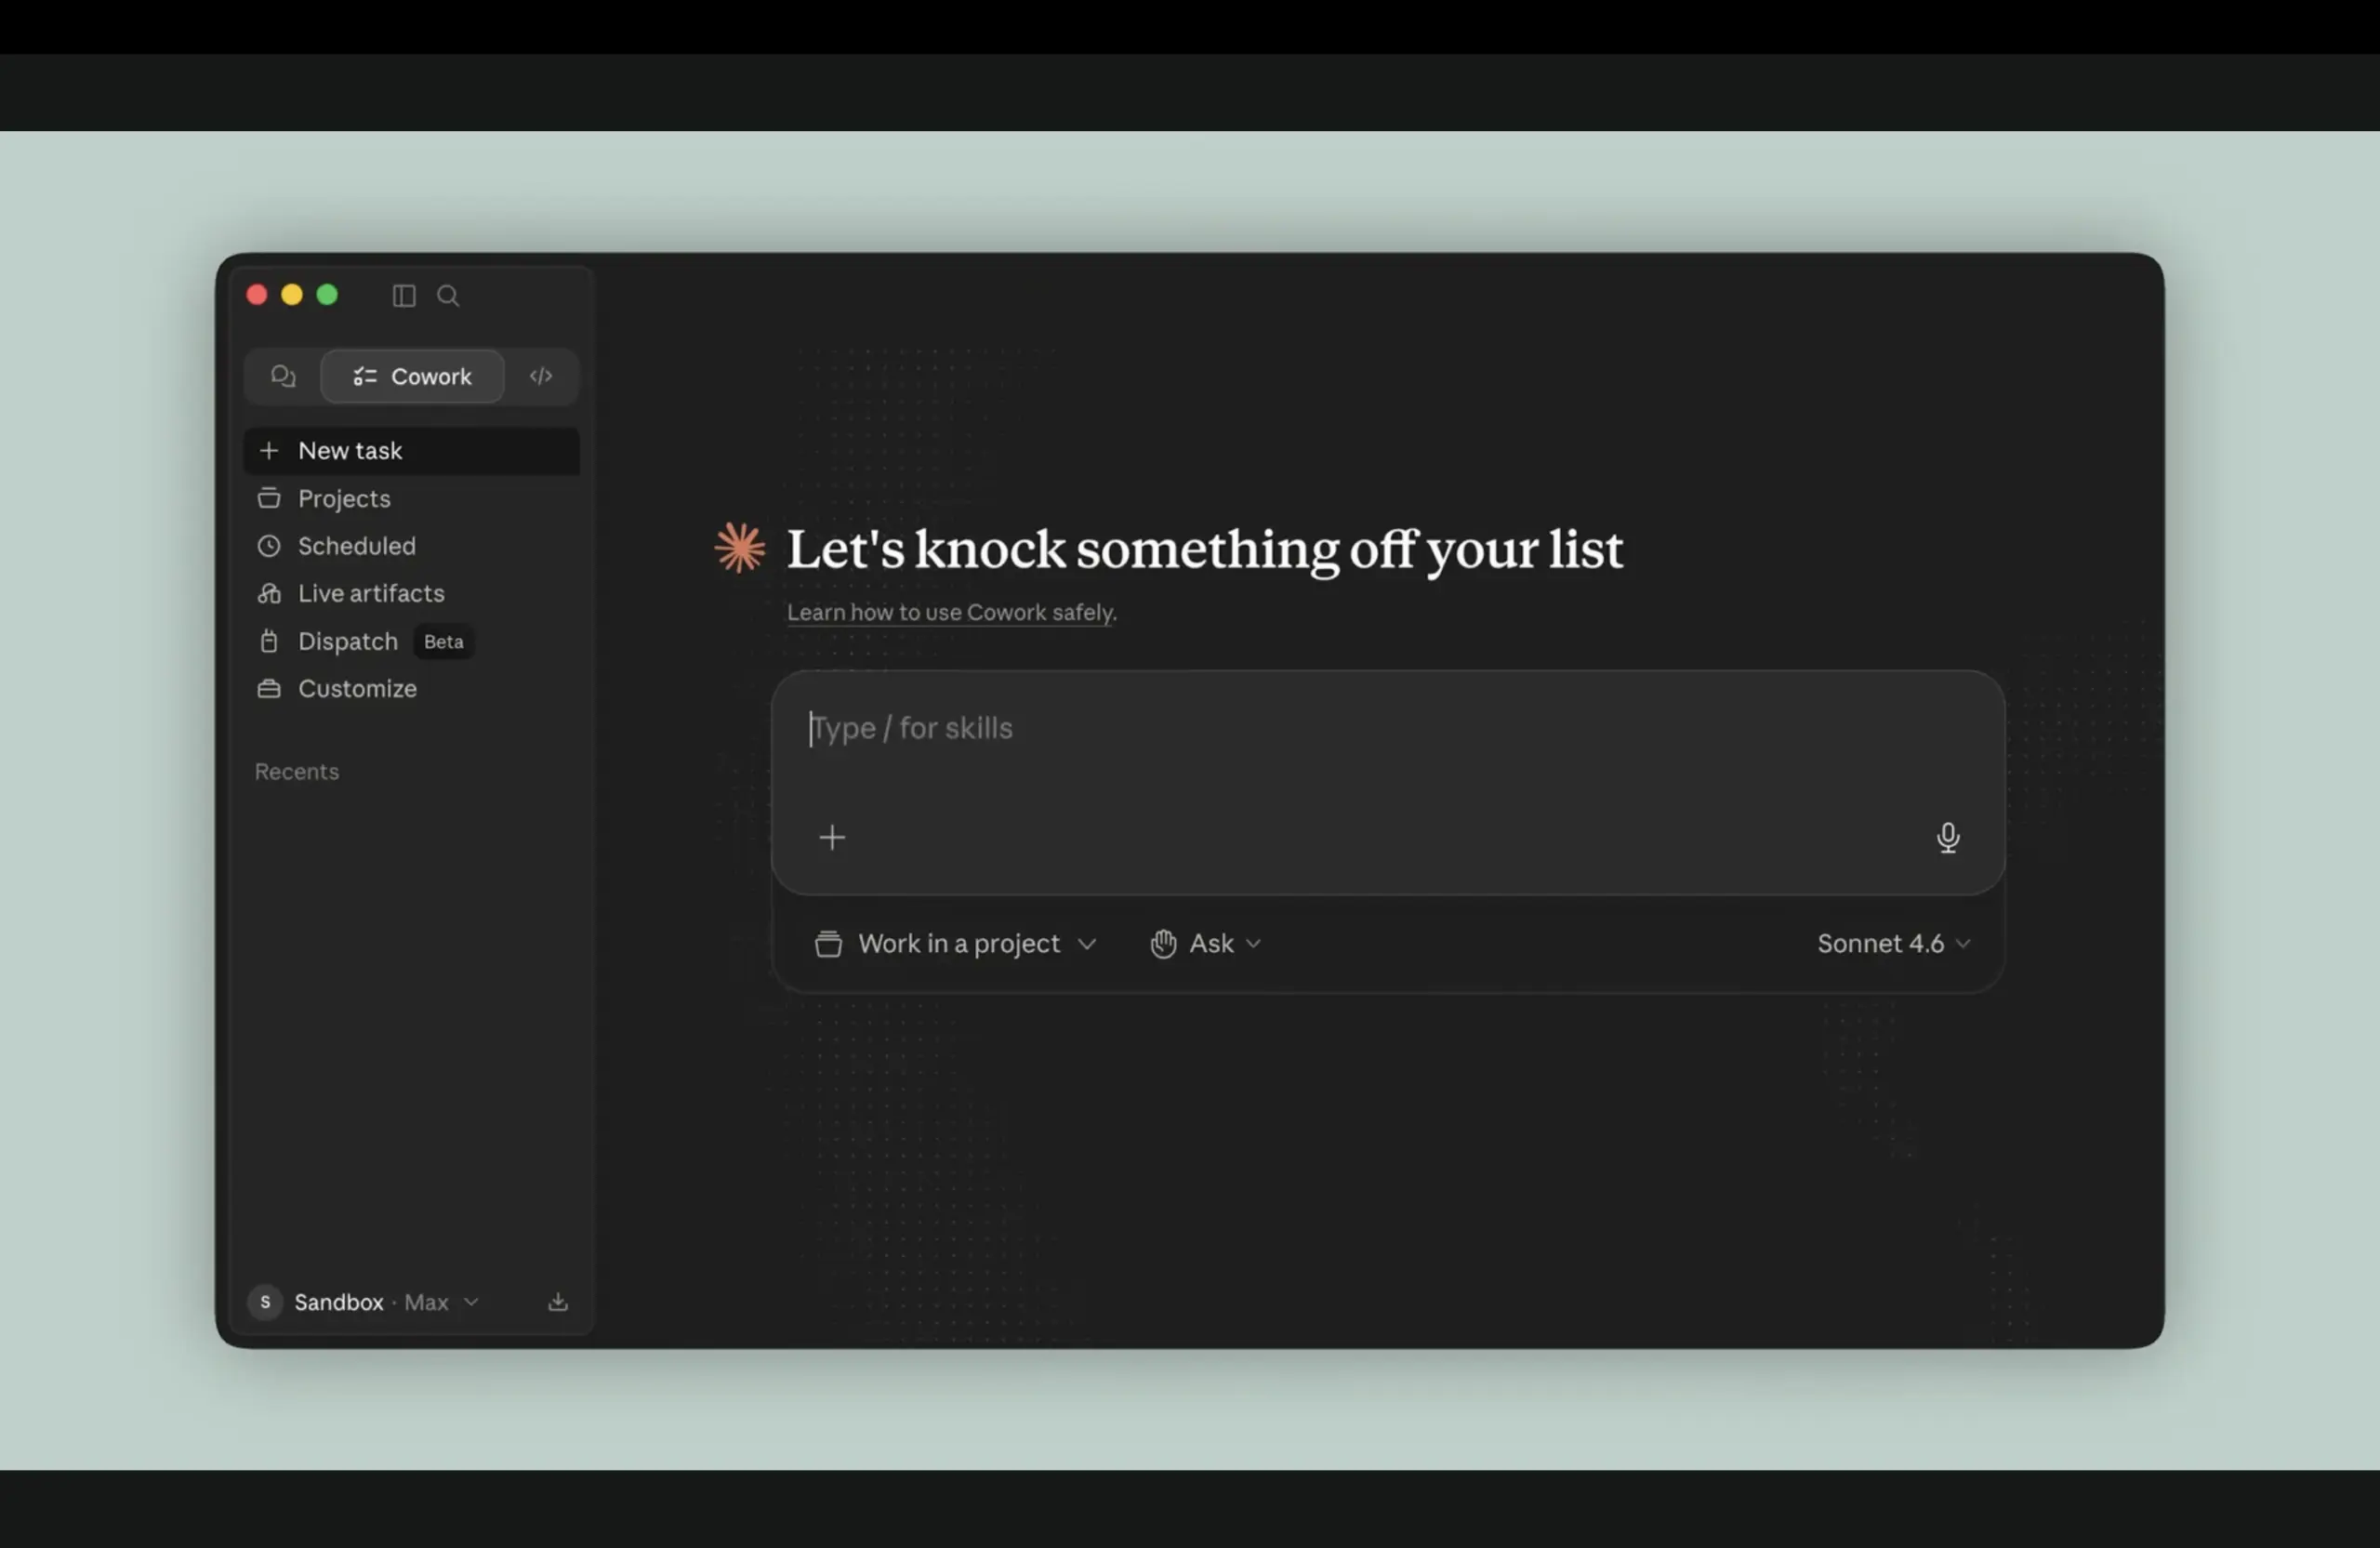Focus the Type / for skills input
The width and height of the screenshot is (2380, 1548).
(1388, 729)
